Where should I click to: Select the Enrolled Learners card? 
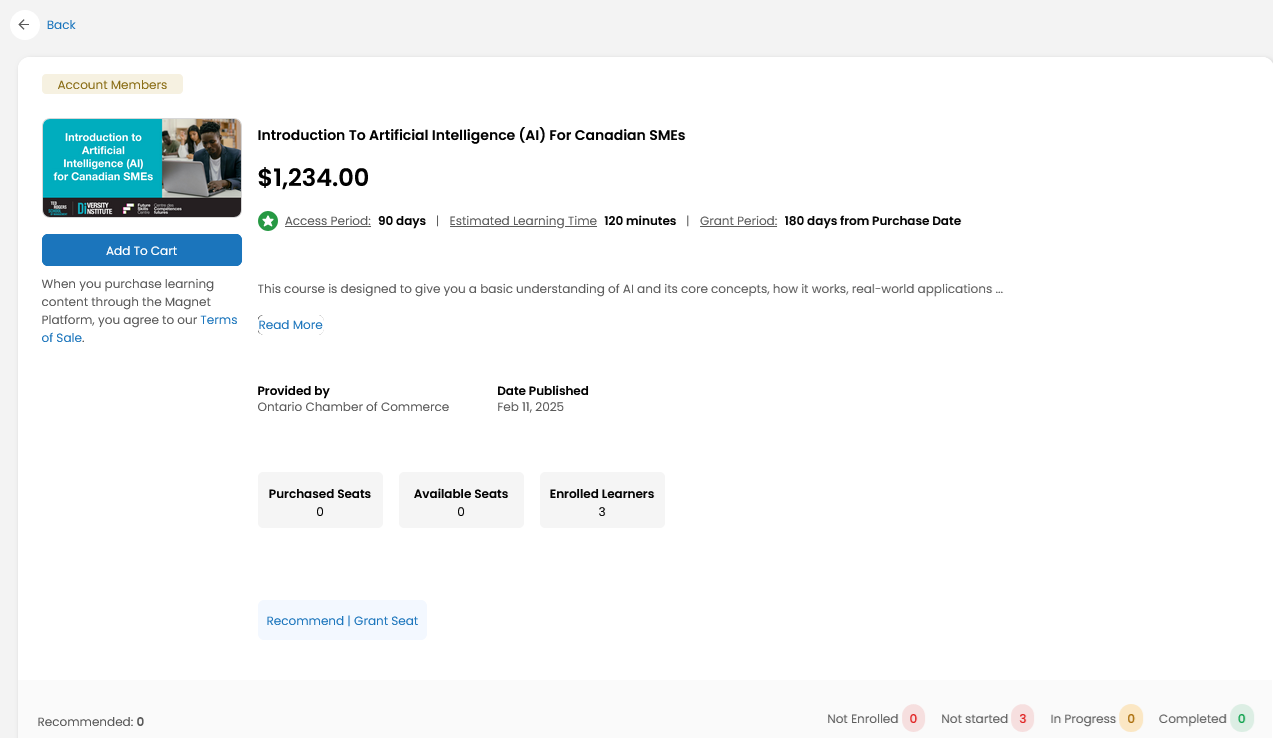[602, 500]
